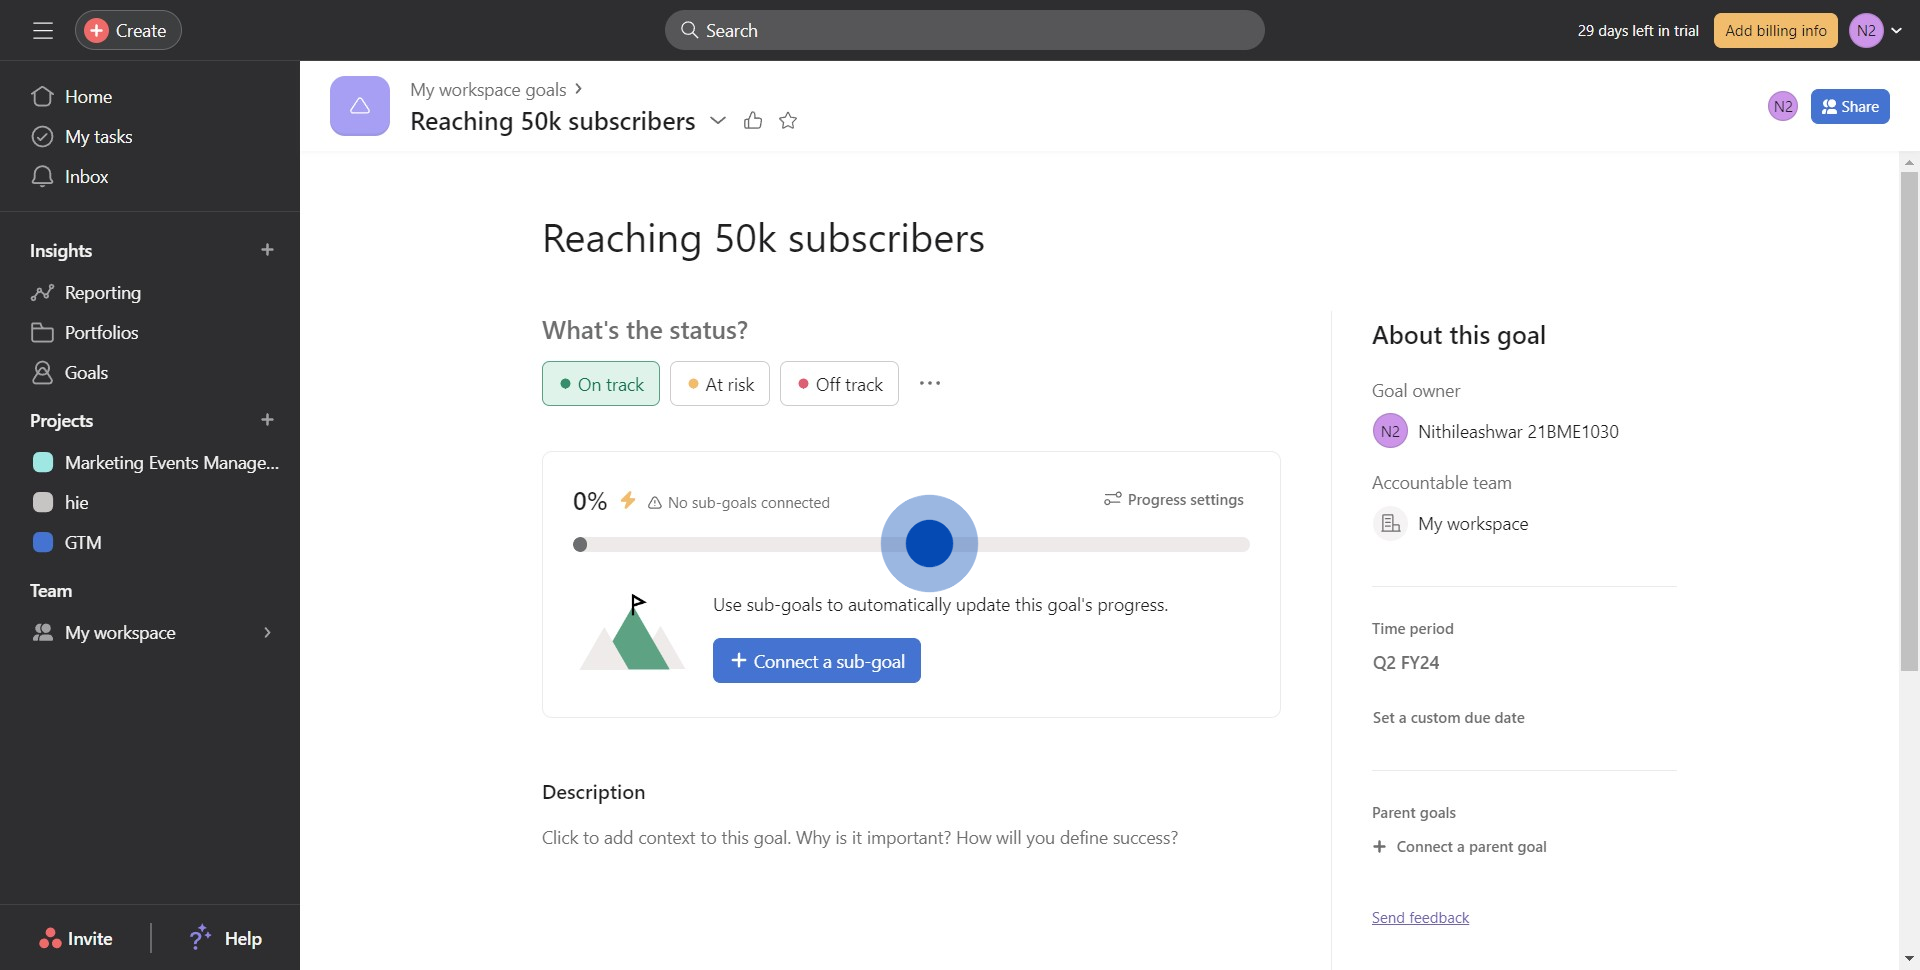Click the purple goal triangle icon
The height and width of the screenshot is (970, 1920).
pyautogui.click(x=360, y=106)
